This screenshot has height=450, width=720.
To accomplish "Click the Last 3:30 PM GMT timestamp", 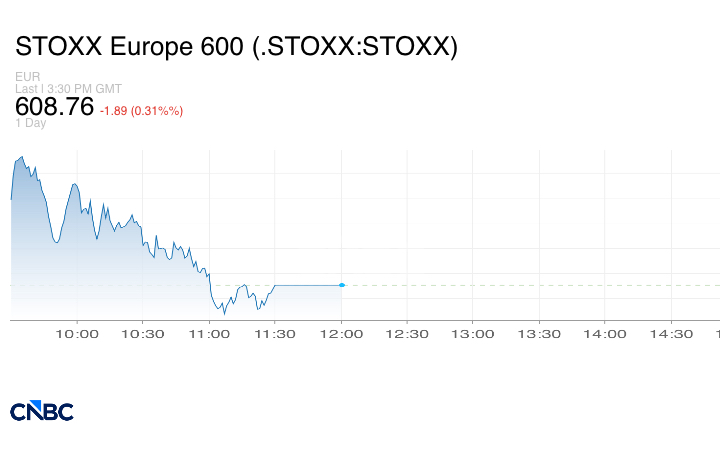I will 68,89.
